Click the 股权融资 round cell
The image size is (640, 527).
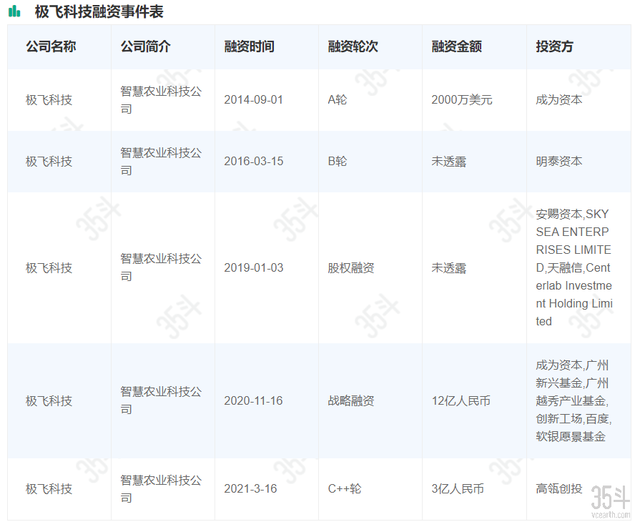pyautogui.click(x=351, y=268)
